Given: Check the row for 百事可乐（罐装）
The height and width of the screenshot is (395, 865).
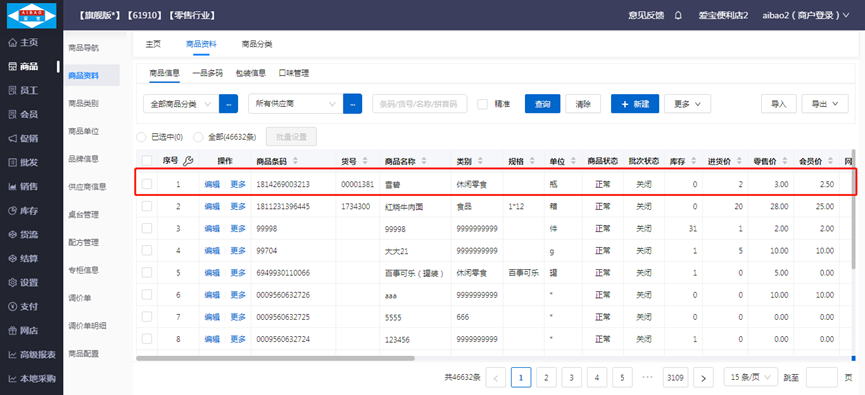Looking at the screenshot, I should click(147, 272).
